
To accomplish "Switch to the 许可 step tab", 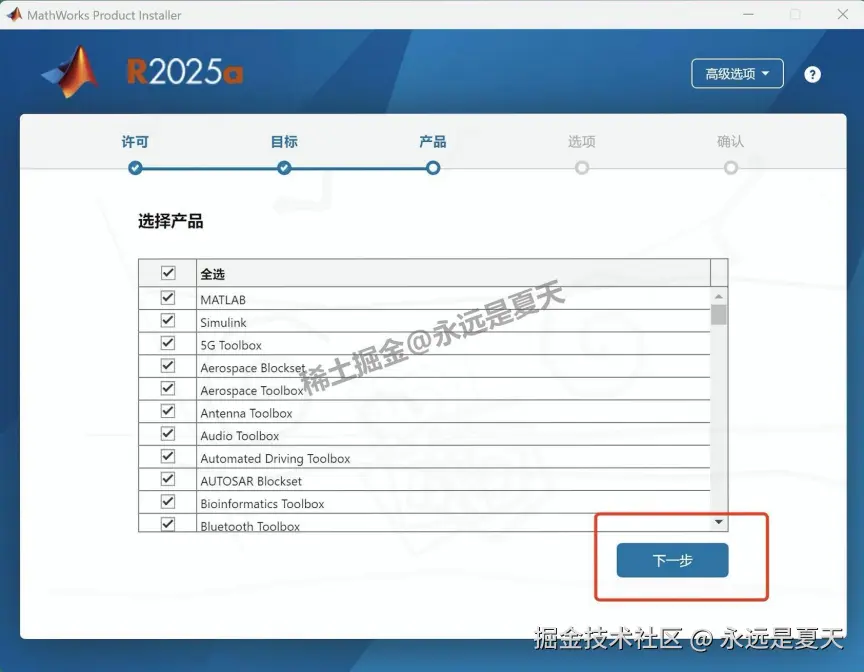I will click(x=134, y=142).
